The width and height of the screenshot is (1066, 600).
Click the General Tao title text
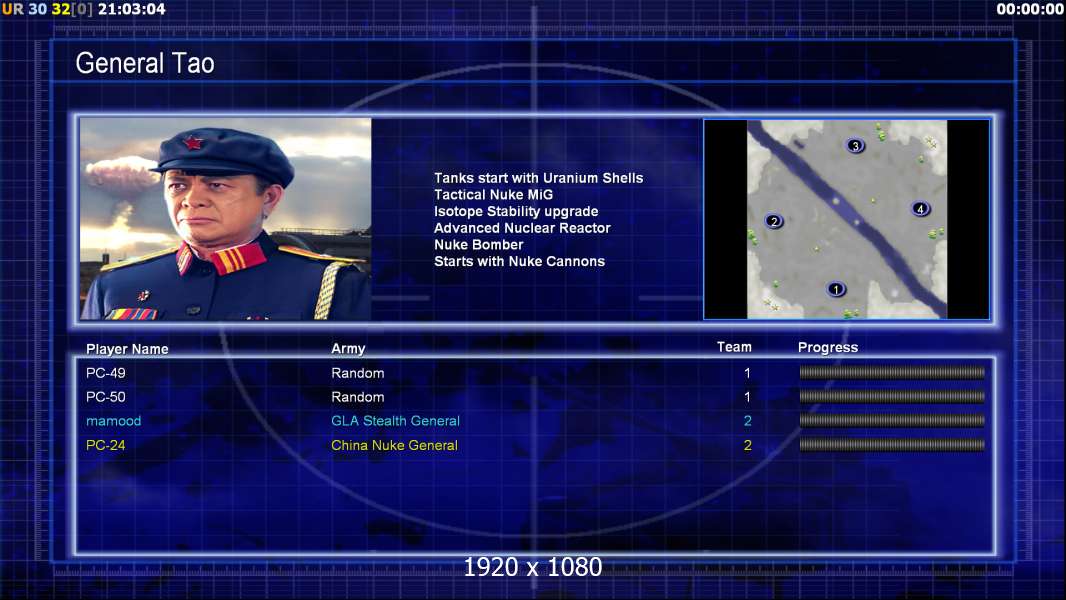pos(145,63)
